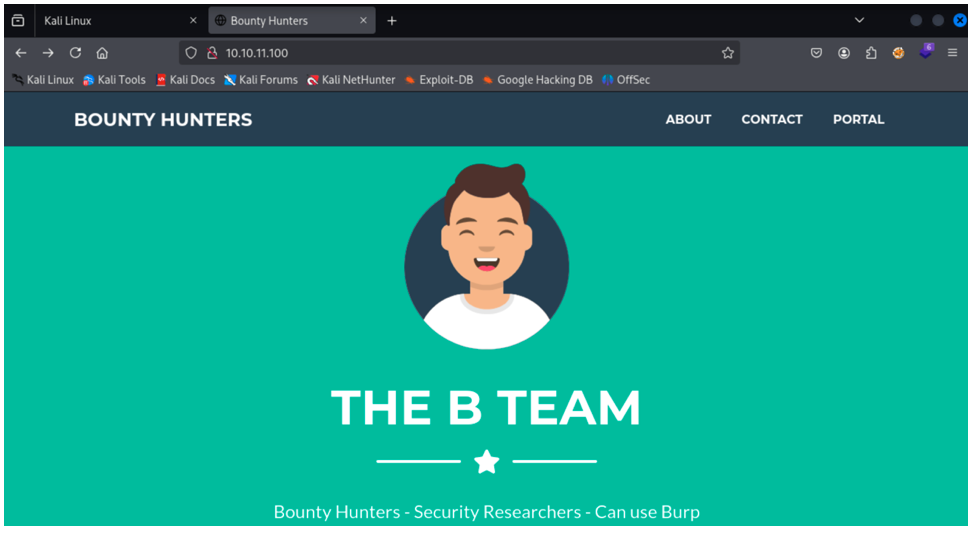Viewport: 974px width, 533px height.
Task: Open the Kali NetHunter bookmark
Action: 351,80
